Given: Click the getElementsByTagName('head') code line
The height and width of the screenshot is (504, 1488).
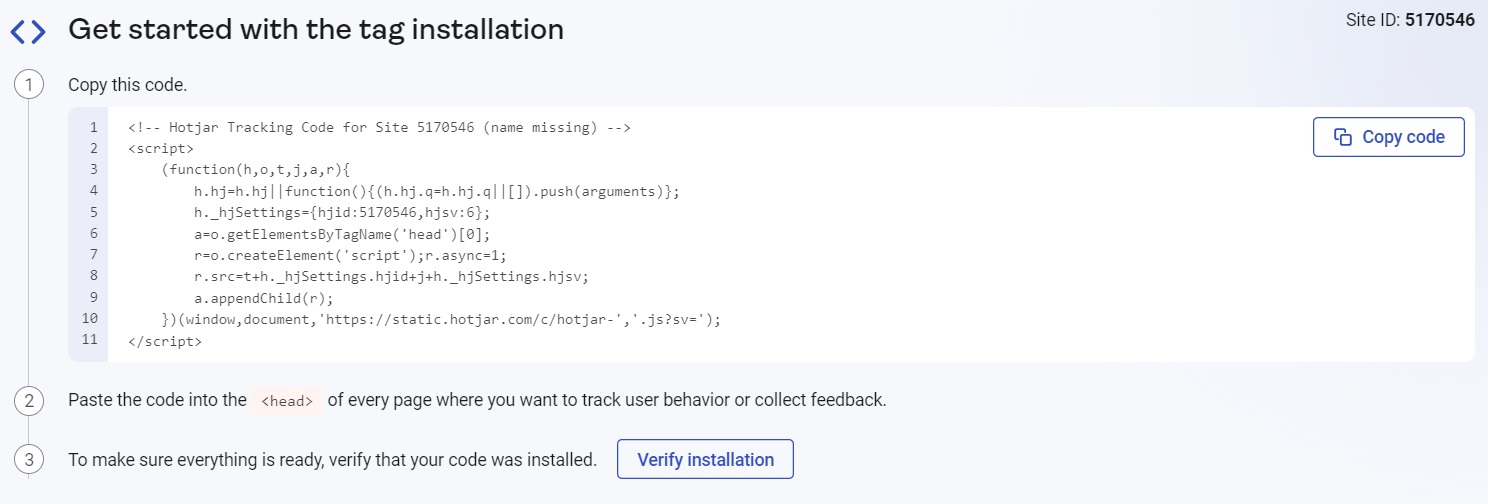Looking at the screenshot, I should (x=343, y=234).
